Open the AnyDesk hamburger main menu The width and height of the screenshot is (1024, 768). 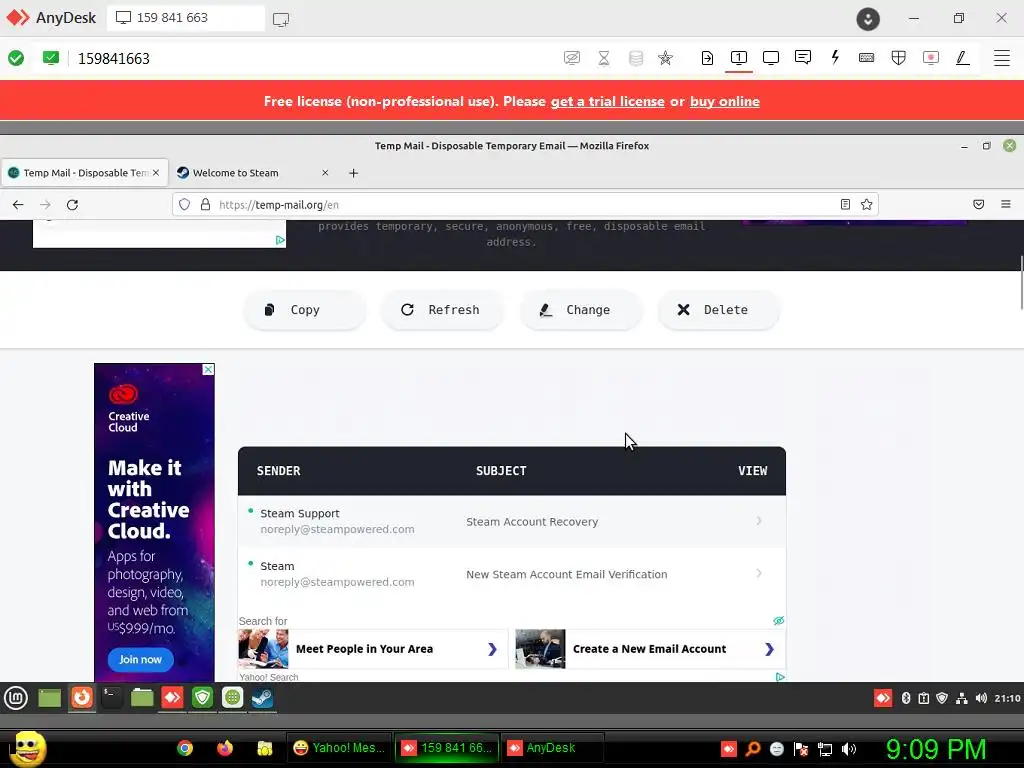(x=1002, y=58)
